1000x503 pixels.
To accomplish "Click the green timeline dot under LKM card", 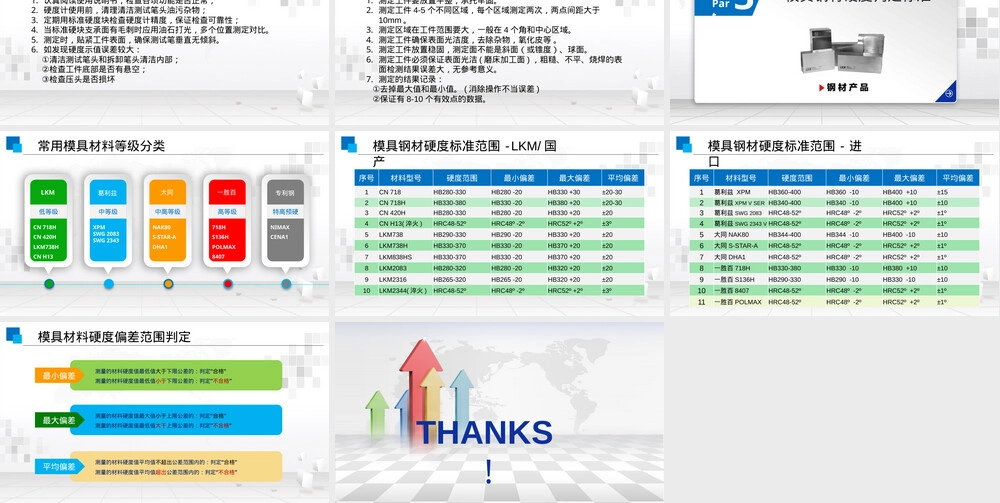I will click(x=49, y=284).
